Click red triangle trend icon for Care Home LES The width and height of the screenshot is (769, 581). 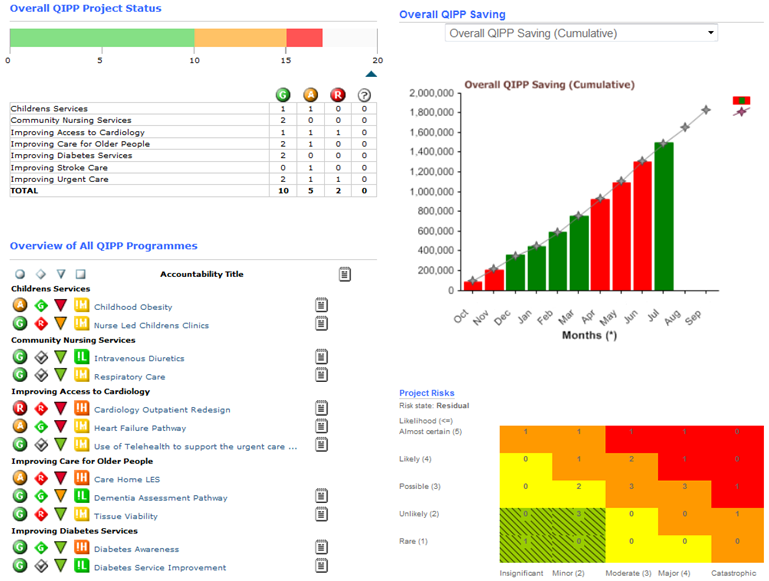[x=60, y=479]
